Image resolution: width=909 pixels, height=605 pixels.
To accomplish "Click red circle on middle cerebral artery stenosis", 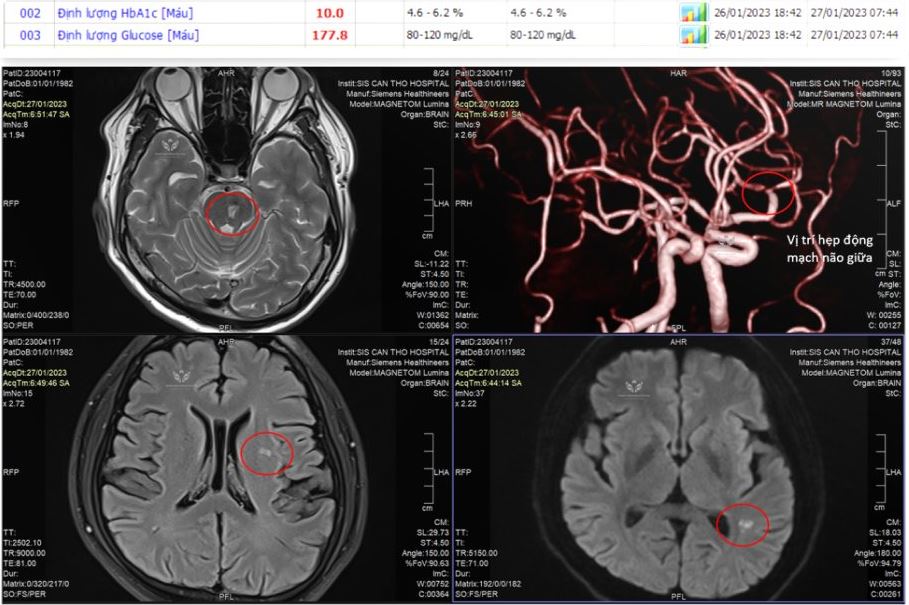I will pyautogui.click(x=768, y=193).
